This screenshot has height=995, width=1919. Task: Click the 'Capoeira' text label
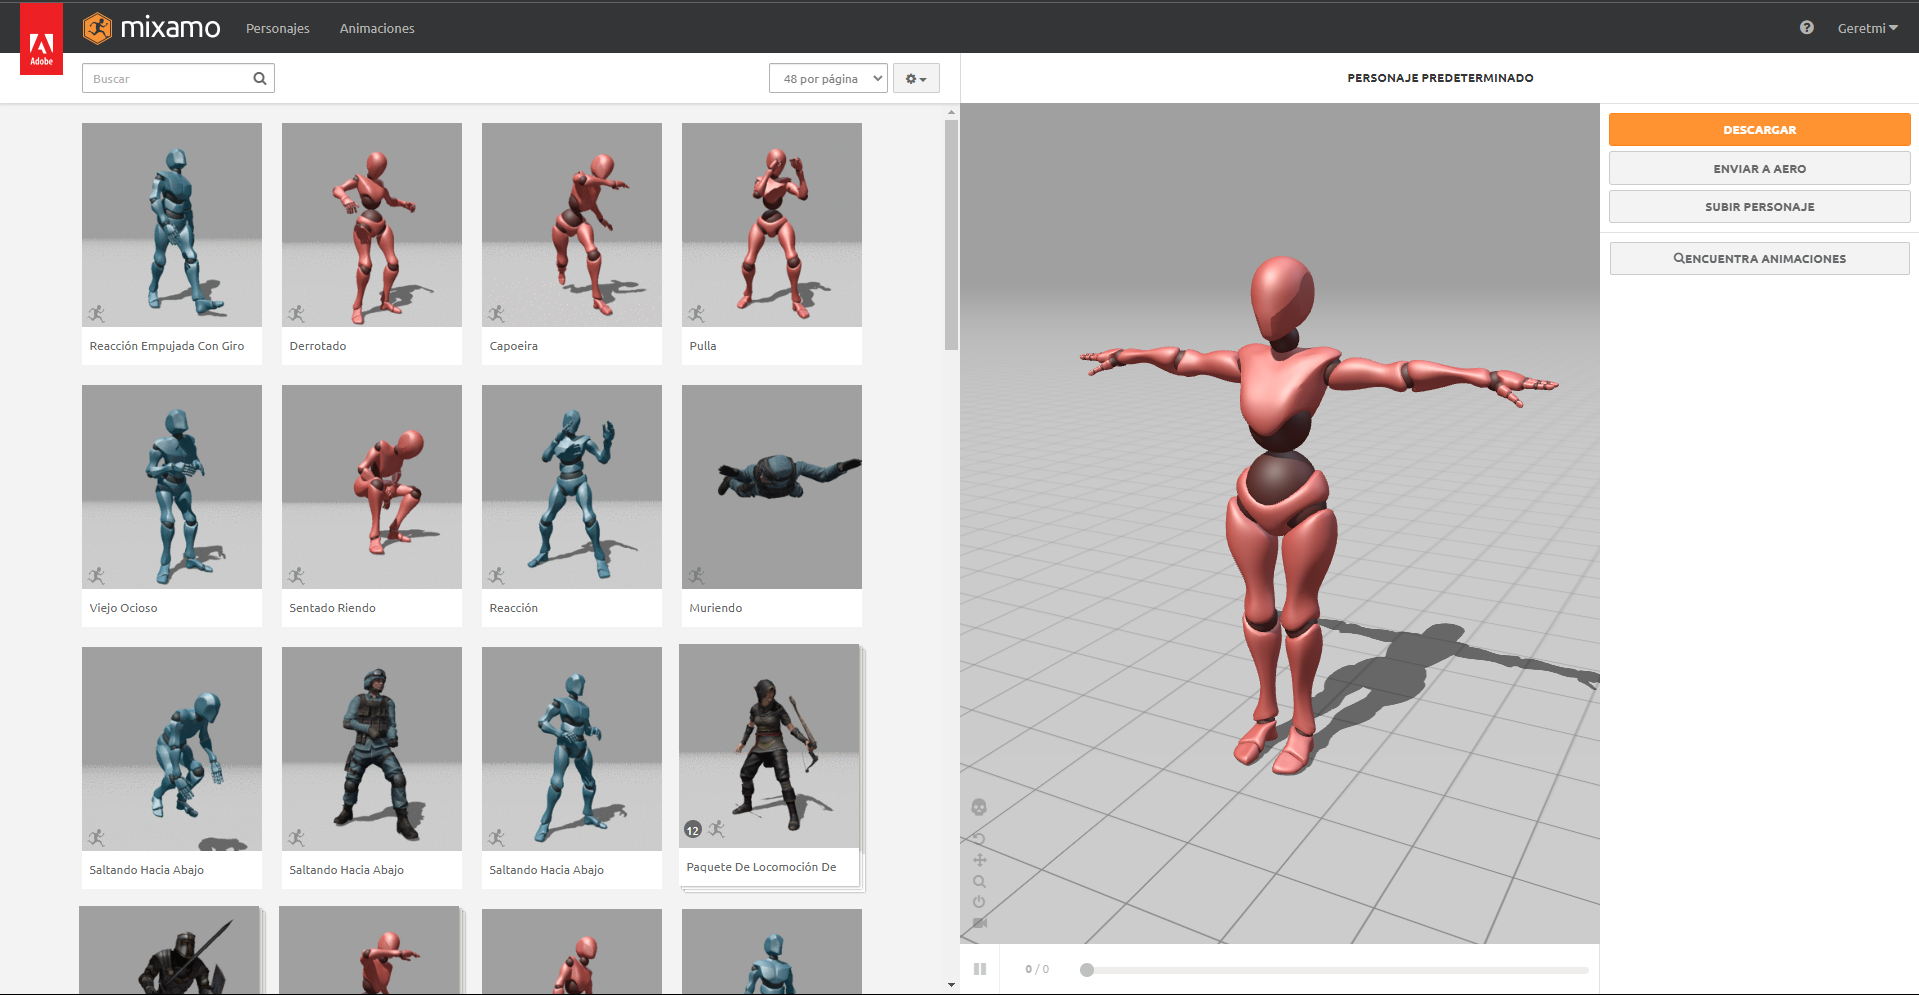[513, 346]
